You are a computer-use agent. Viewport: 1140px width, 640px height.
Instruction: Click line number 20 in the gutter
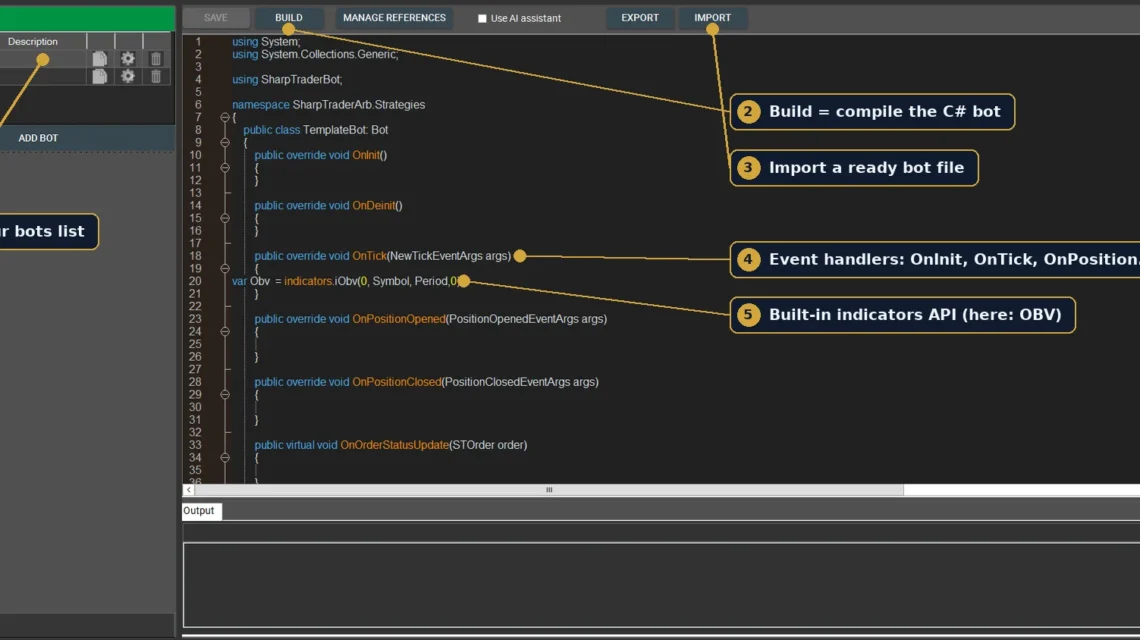pyautogui.click(x=195, y=281)
